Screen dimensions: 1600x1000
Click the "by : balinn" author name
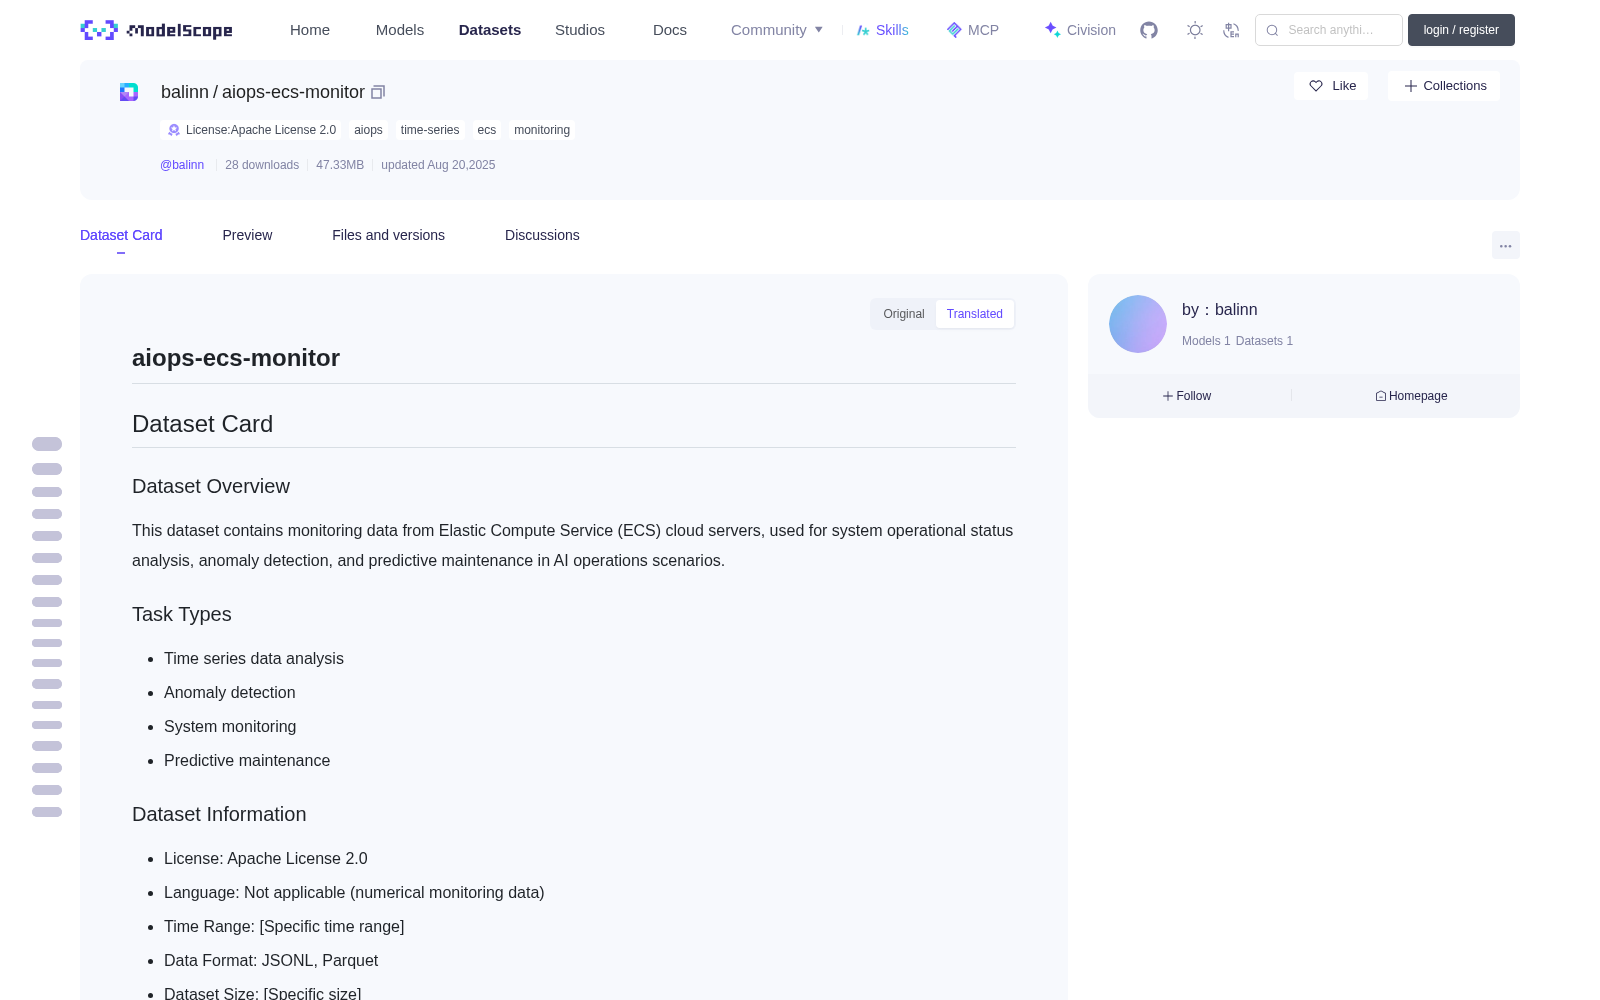(x=1220, y=310)
